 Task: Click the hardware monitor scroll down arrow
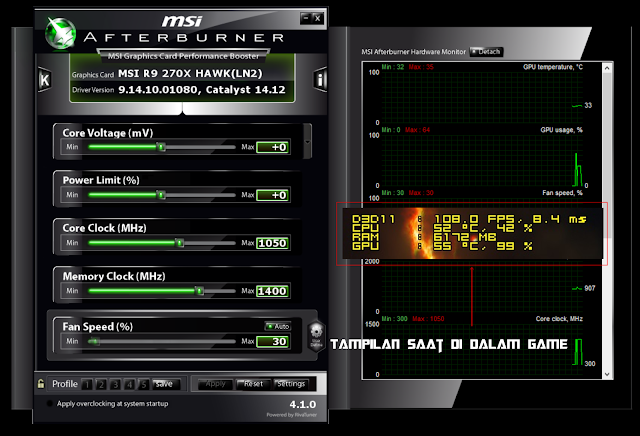[x=607, y=374]
